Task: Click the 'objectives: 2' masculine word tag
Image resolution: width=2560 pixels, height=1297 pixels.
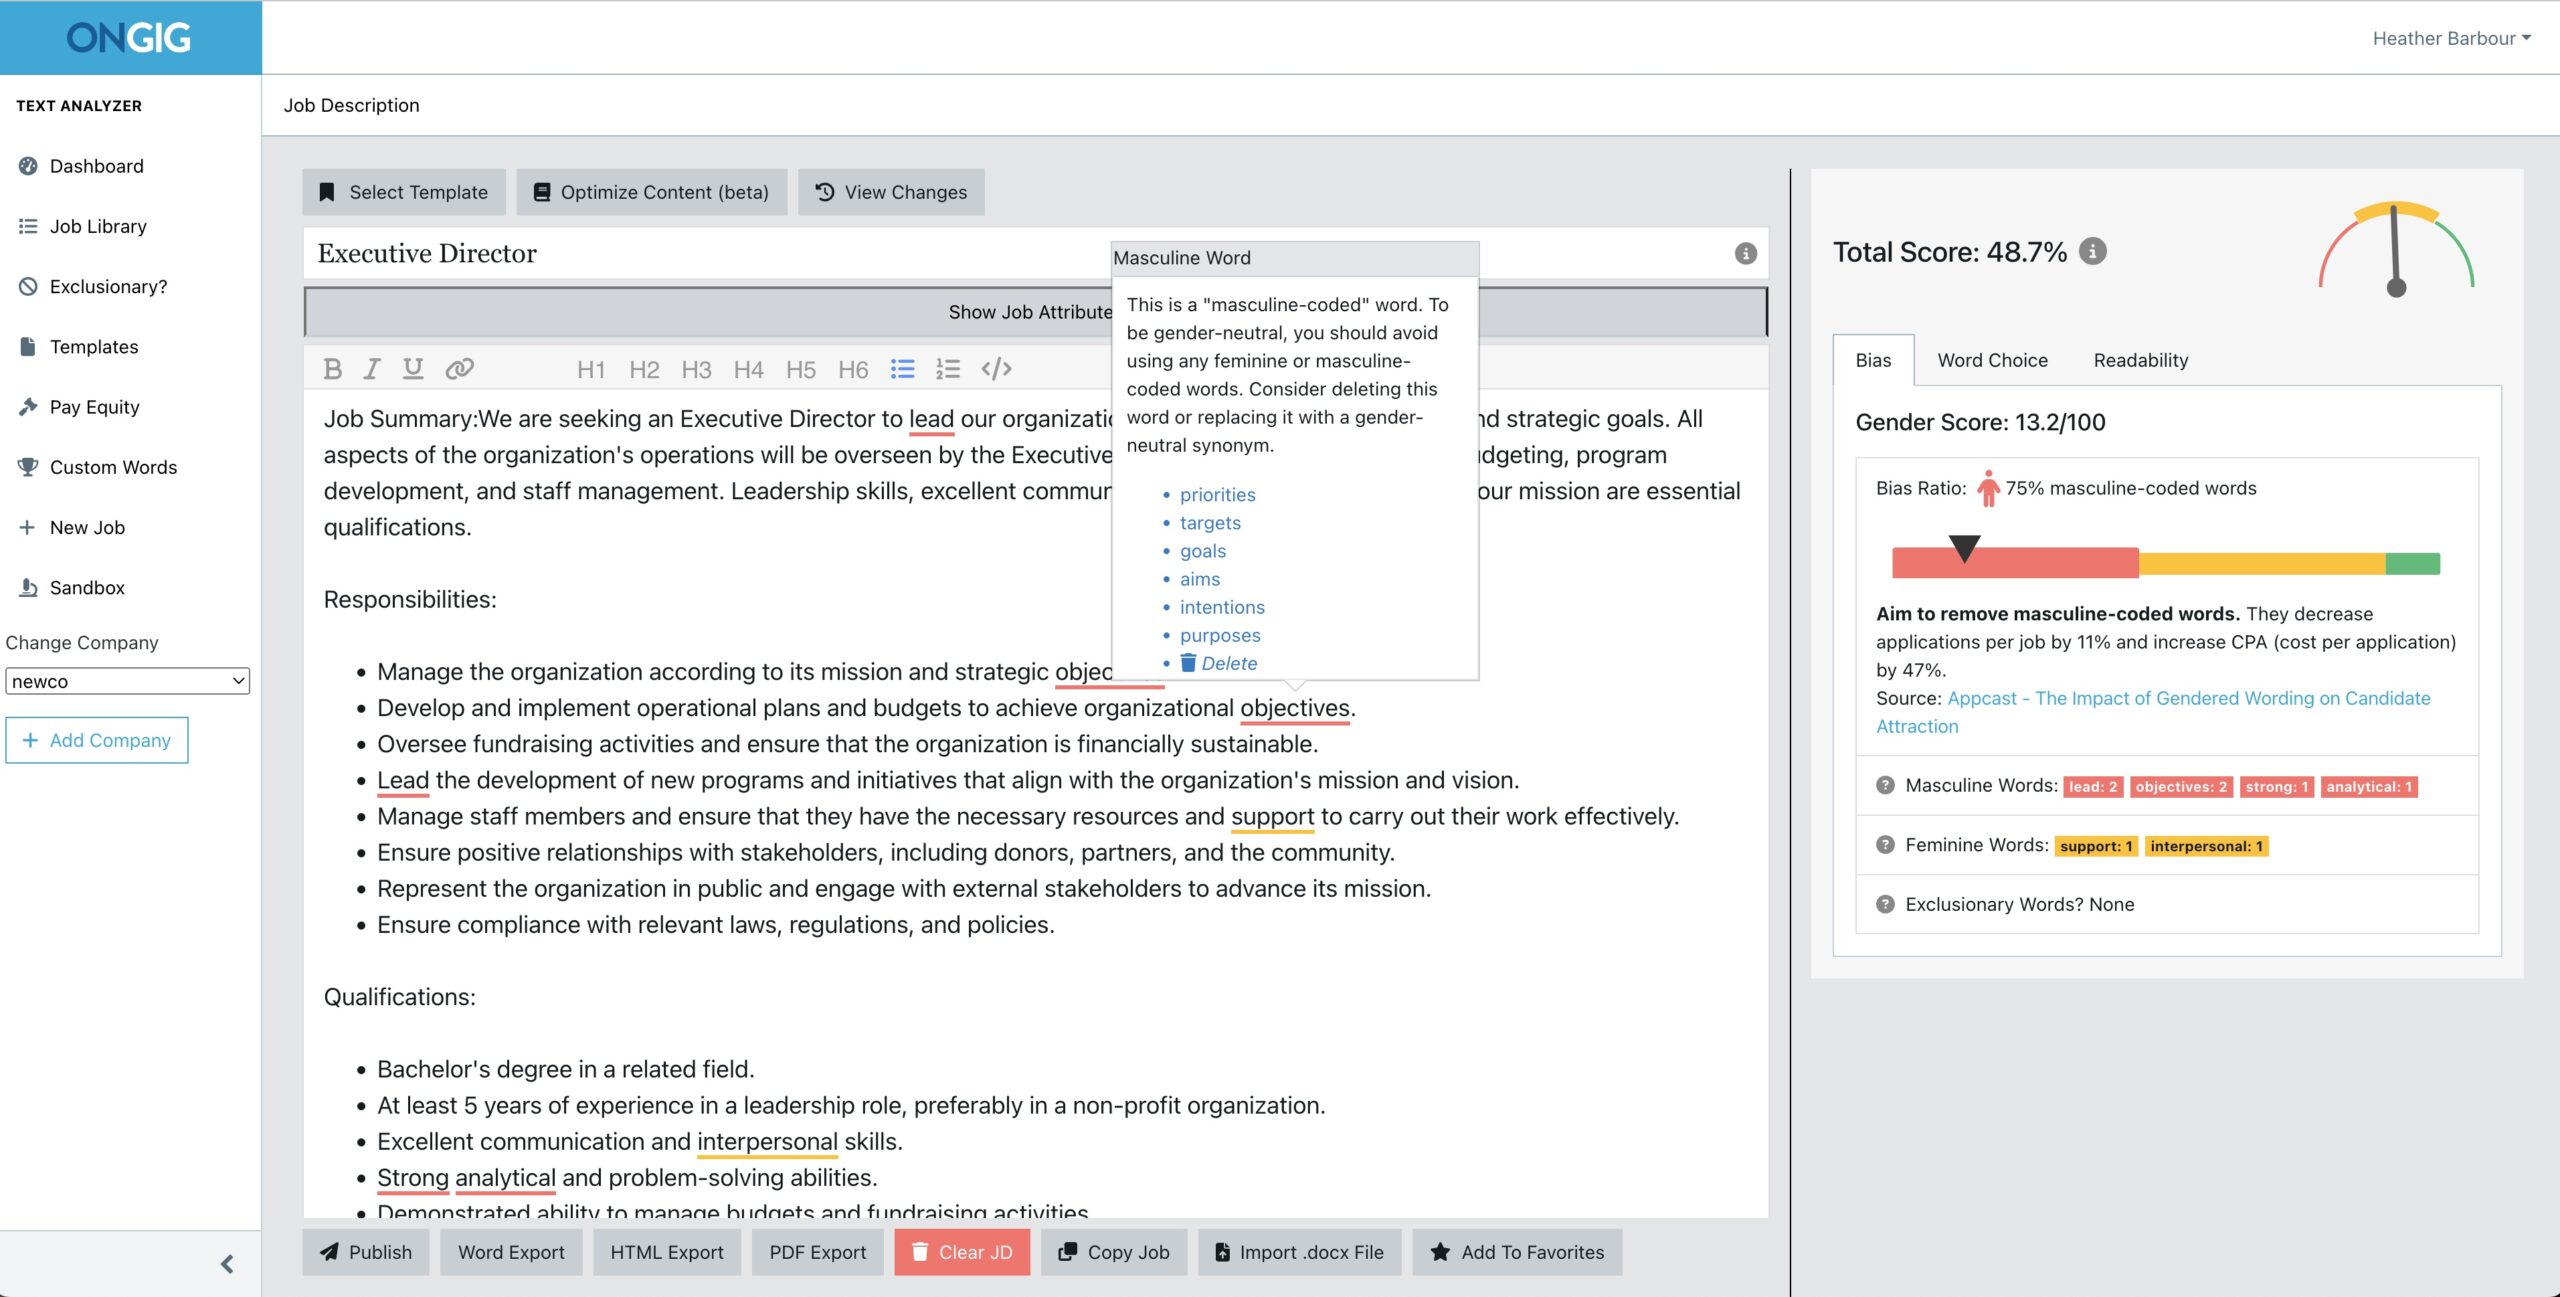Action: (x=2181, y=787)
